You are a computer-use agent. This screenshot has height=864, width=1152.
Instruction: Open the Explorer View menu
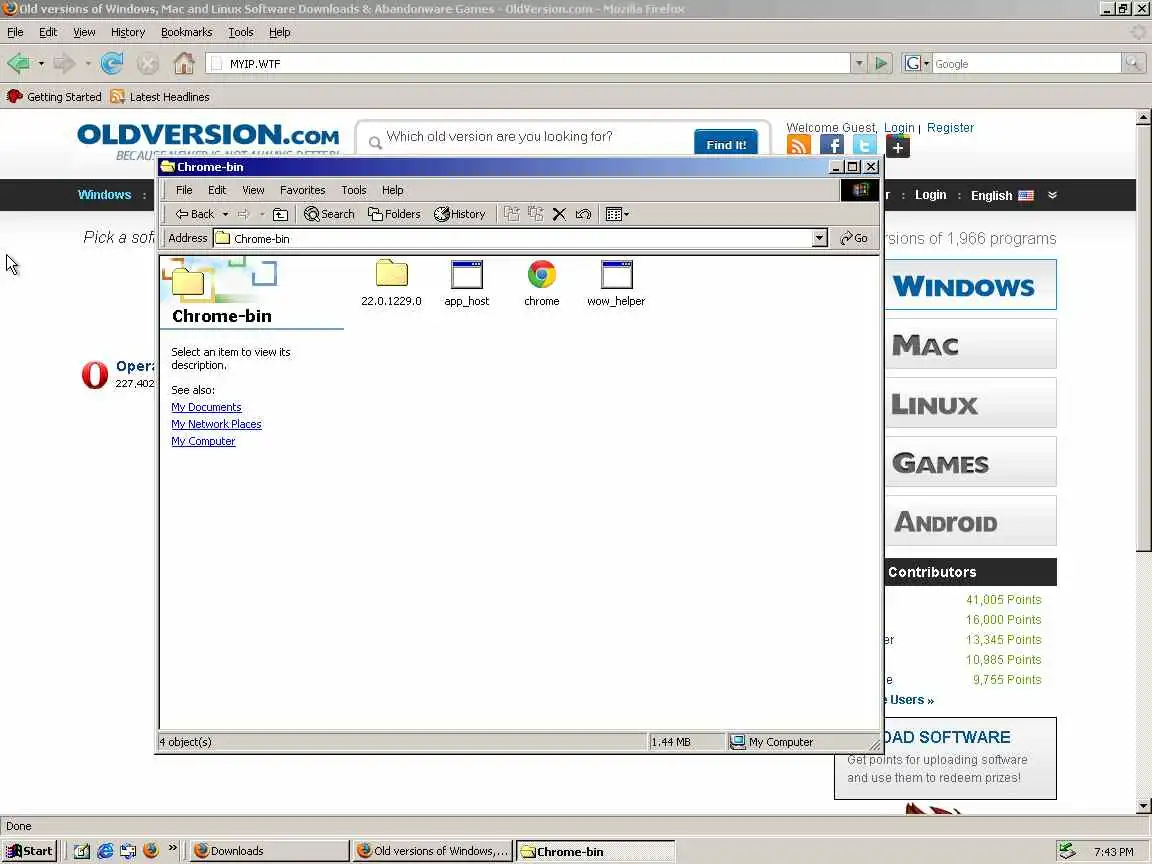pyautogui.click(x=253, y=190)
